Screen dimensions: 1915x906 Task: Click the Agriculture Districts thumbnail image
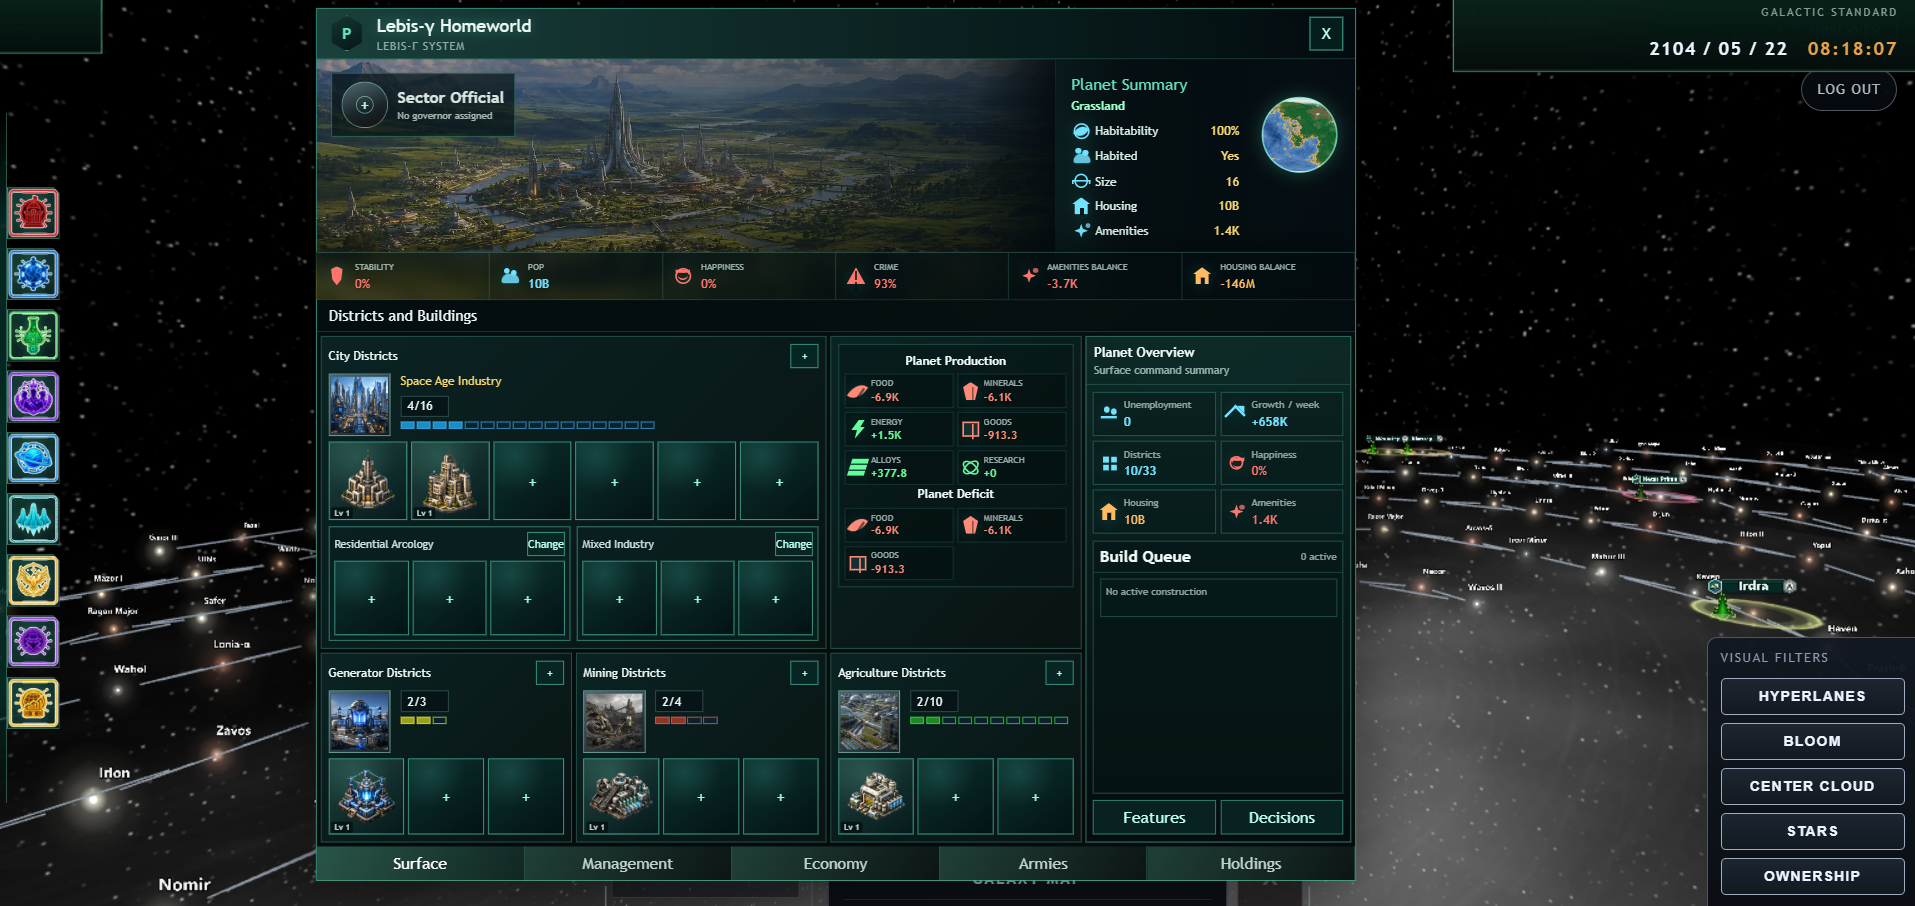point(869,721)
